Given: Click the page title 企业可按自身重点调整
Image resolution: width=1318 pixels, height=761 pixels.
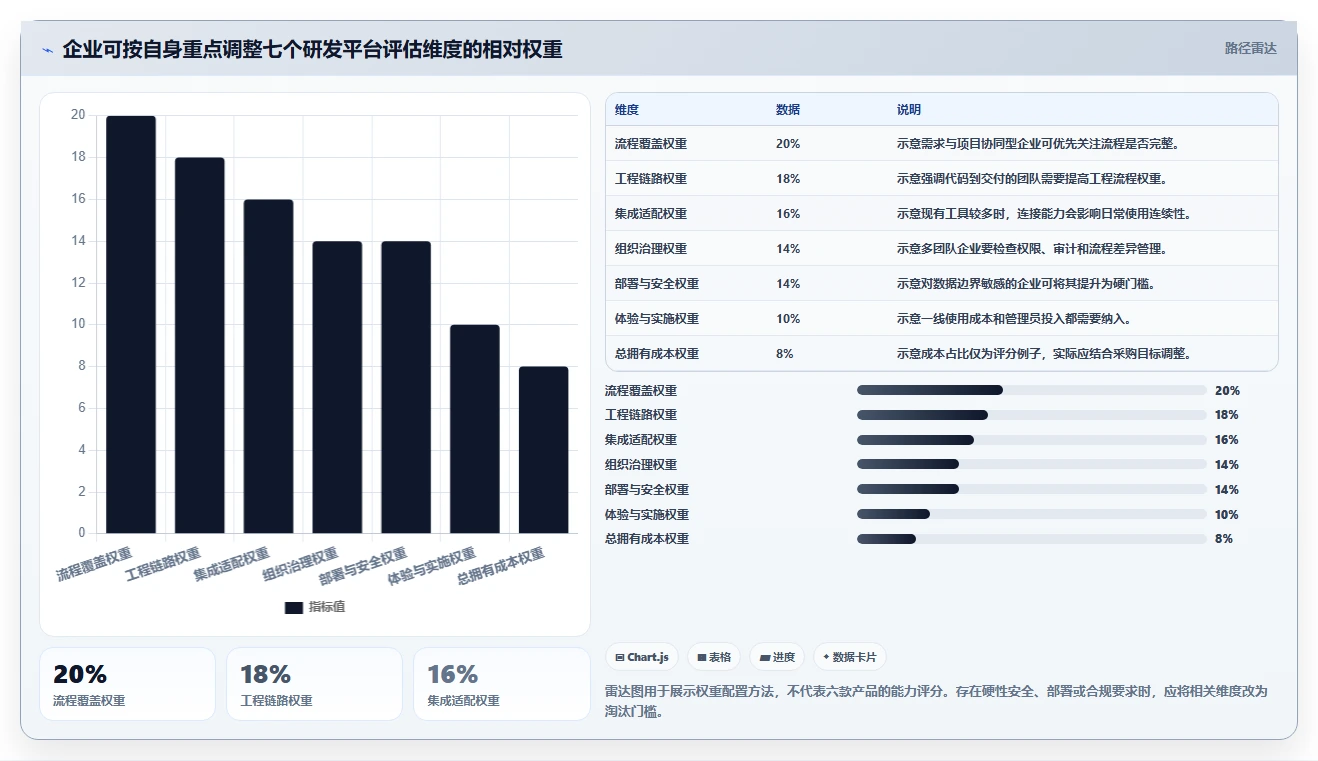Looking at the screenshot, I should click(312, 49).
